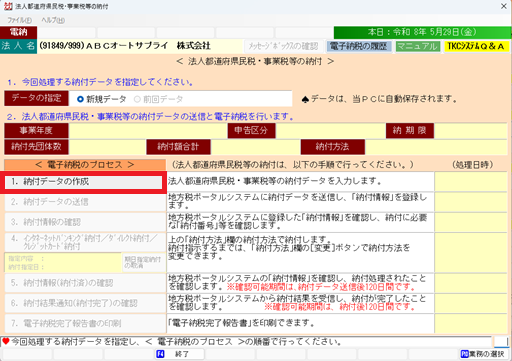
Task: Click the 納付先団体数 label
Action: [x=36, y=147]
